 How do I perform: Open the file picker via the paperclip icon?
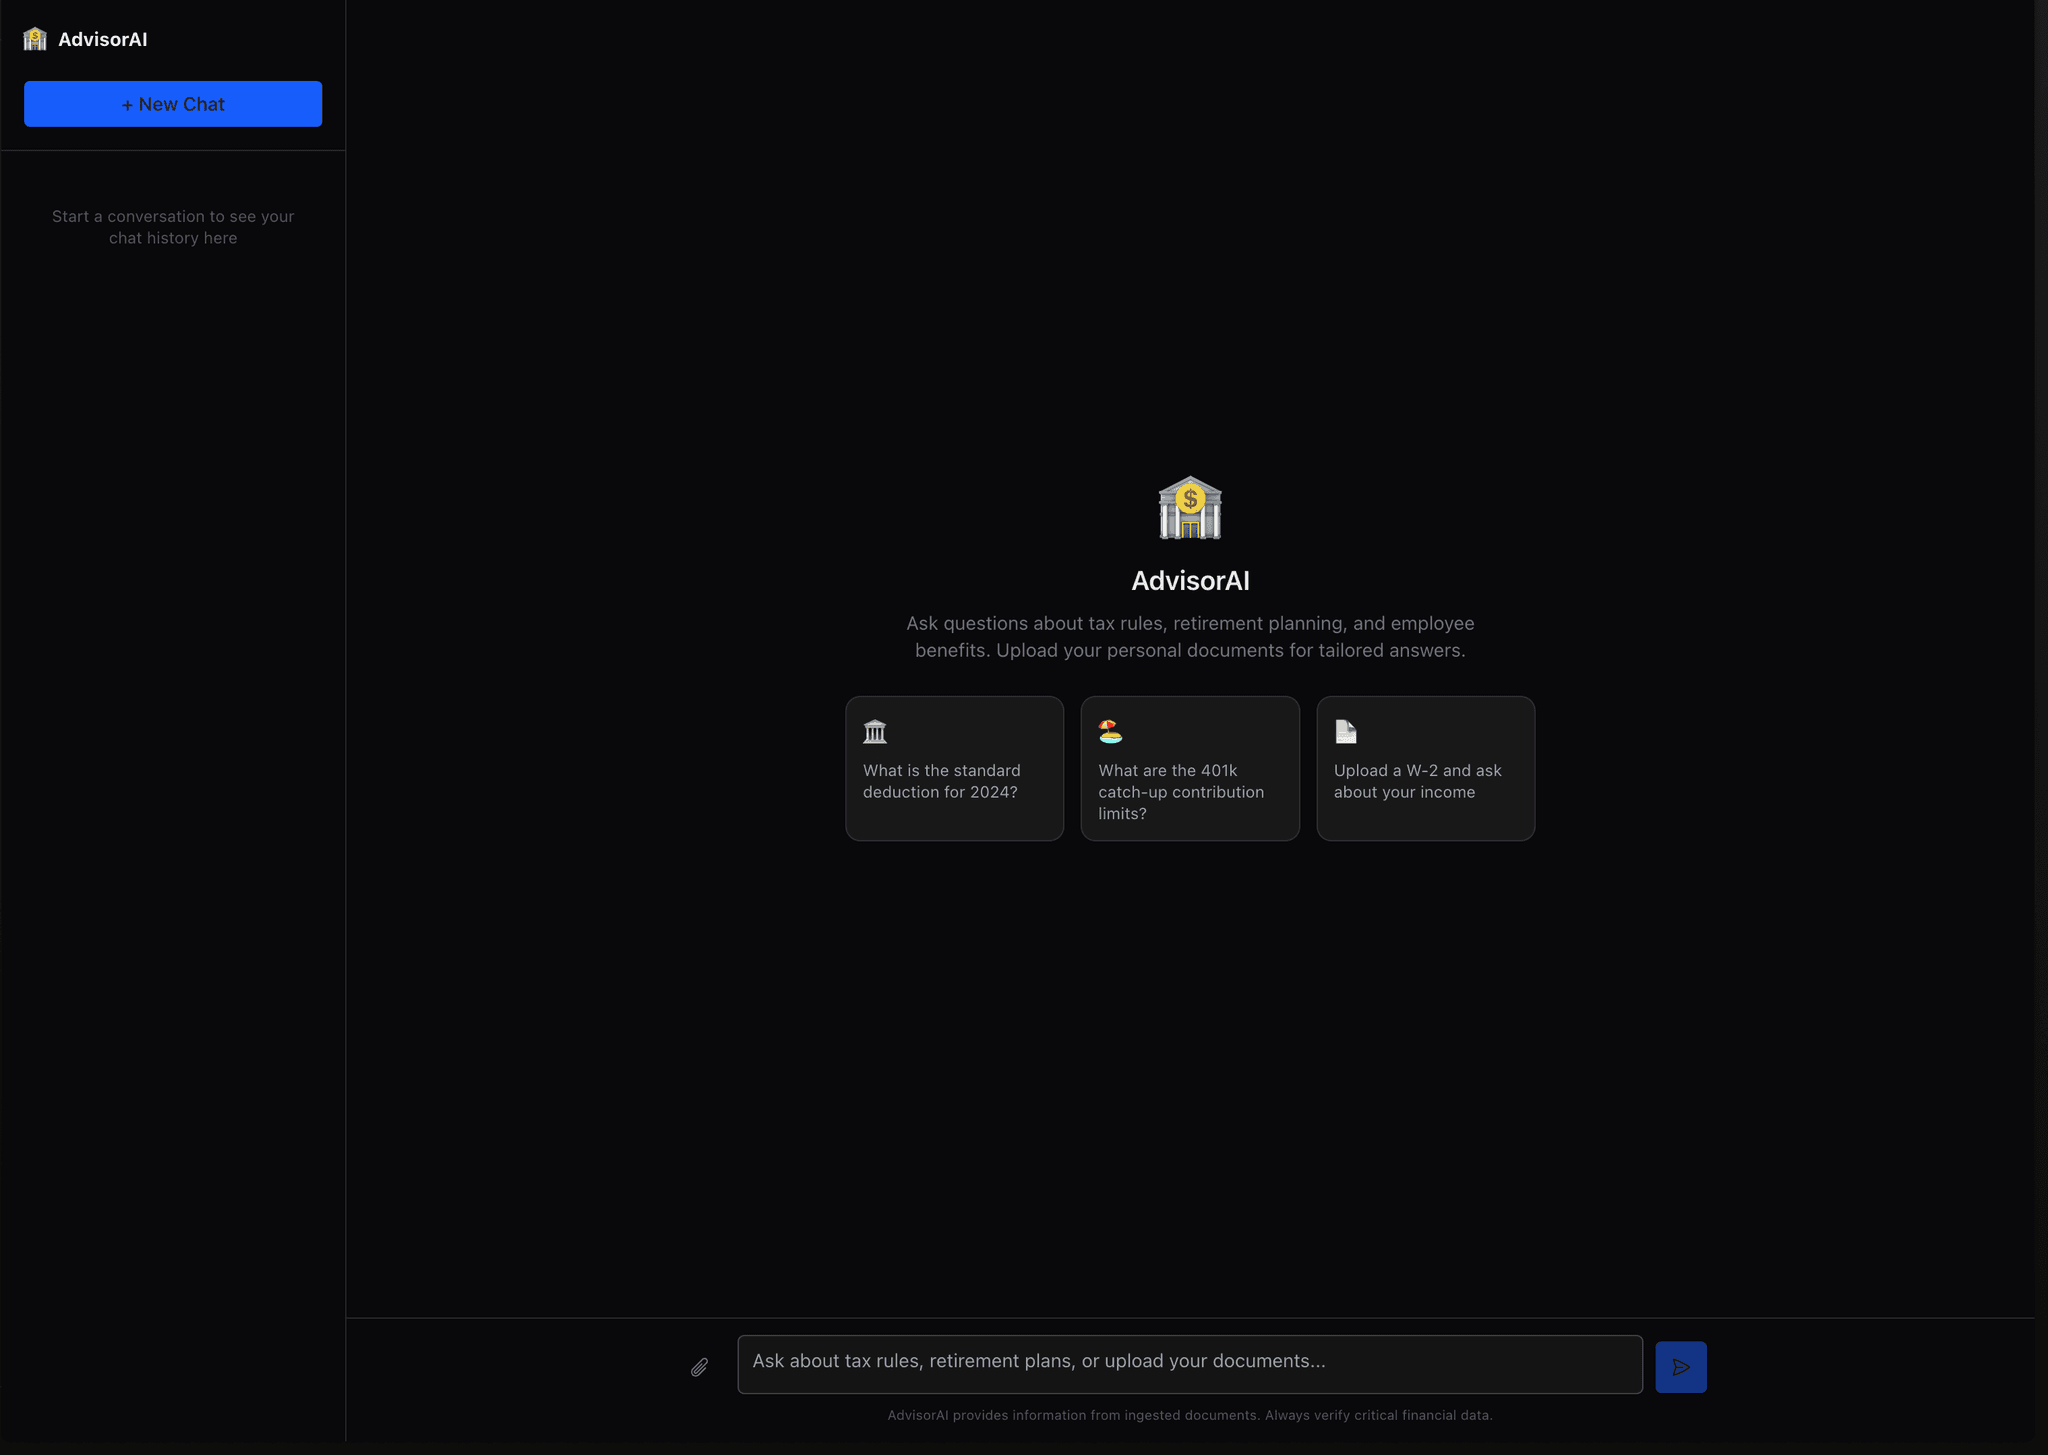point(698,1366)
